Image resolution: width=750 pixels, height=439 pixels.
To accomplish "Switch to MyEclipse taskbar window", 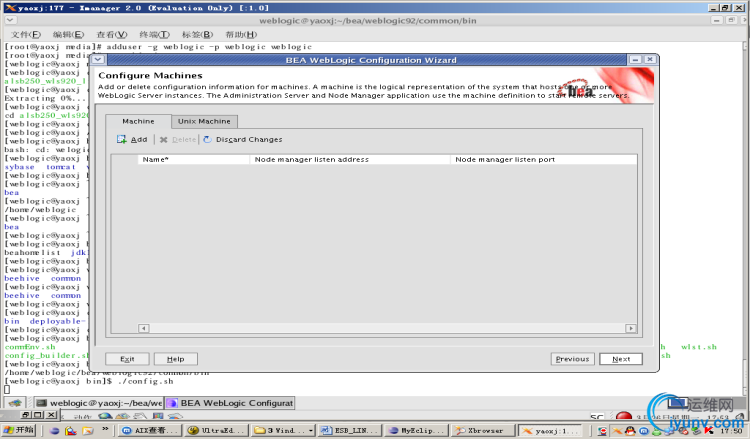I will [x=416, y=430].
